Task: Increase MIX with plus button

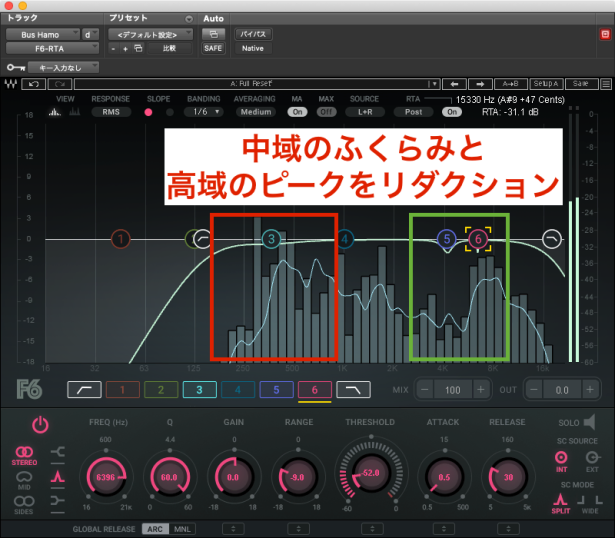Action: point(480,390)
